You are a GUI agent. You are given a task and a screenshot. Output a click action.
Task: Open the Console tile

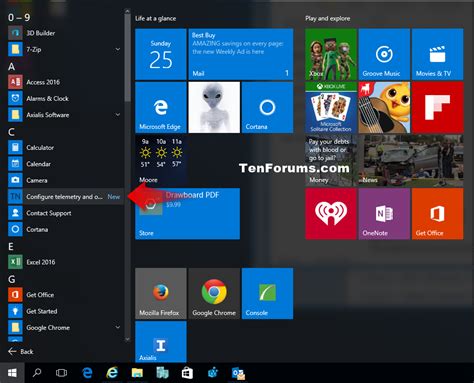pos(267,293)
